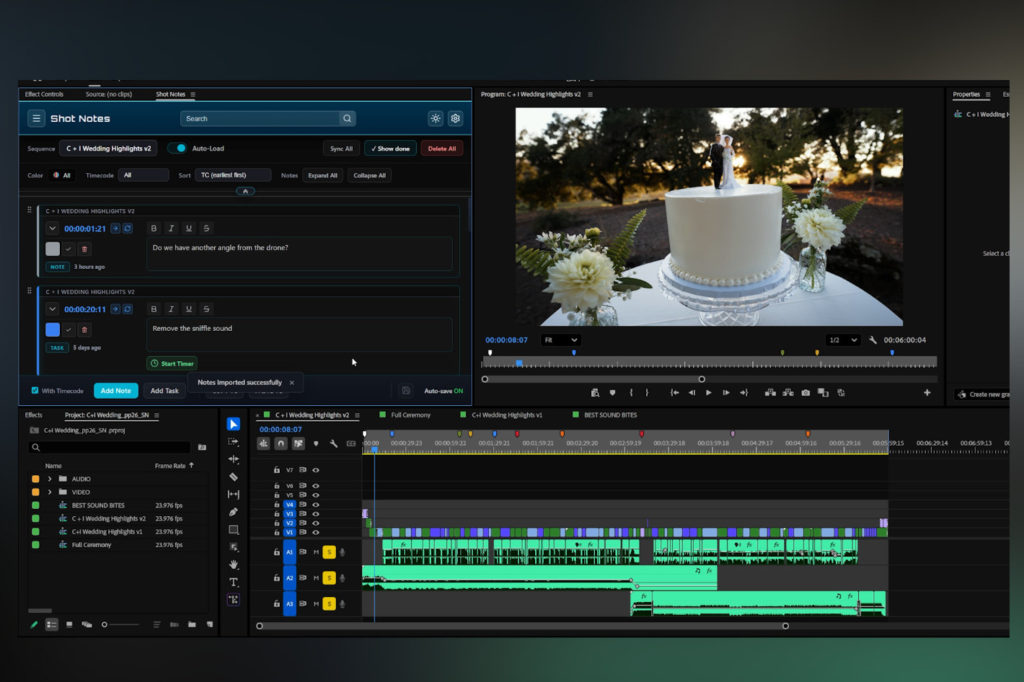
Task: Select the Ripple Edit tool
Action: pyautogui.click(x=233, y=459)
